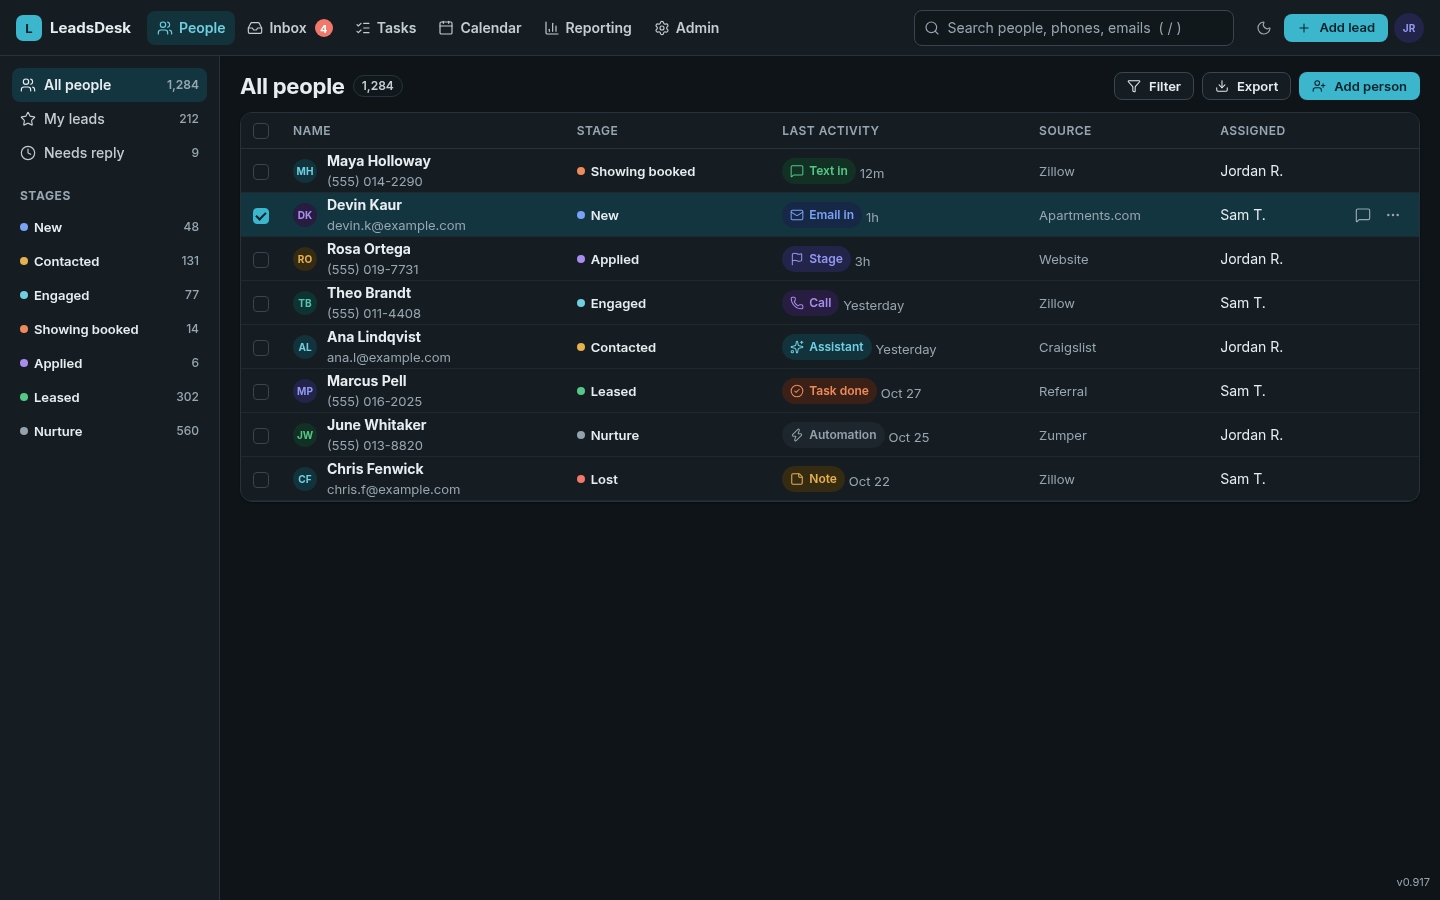Screen dimensions: 1440x900
Task: Select Chris Fenwick's row checkbox
Action: [x=261, y=479]
